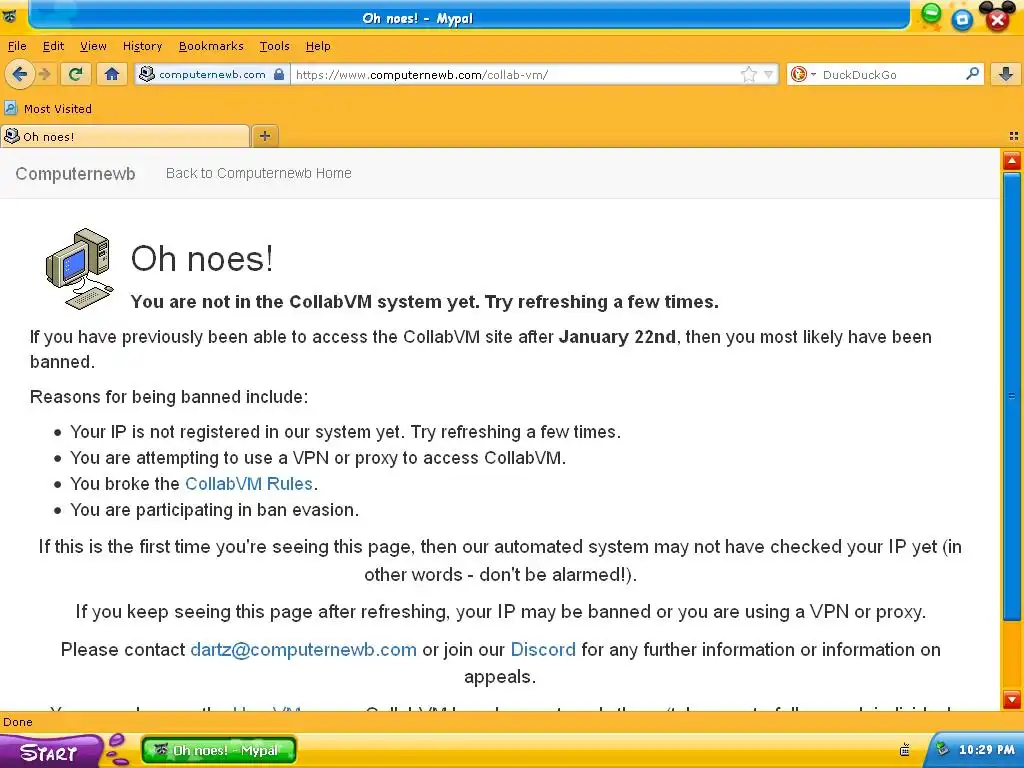Click the bold 'January 22nd' text

616,337
